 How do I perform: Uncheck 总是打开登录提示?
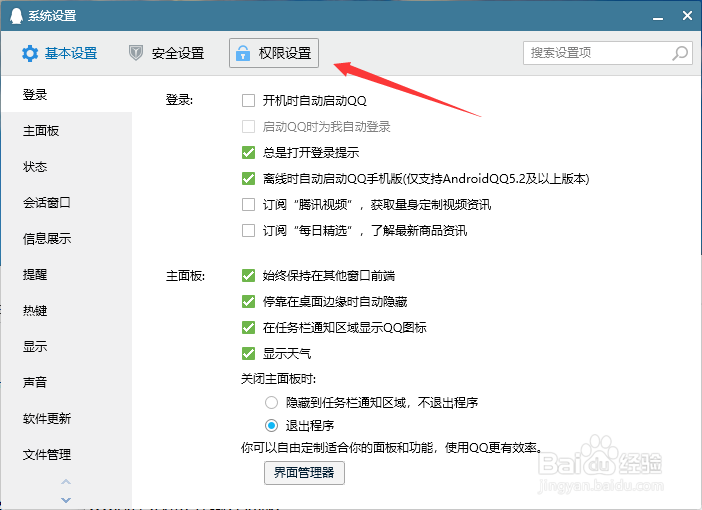coord(248,152)
